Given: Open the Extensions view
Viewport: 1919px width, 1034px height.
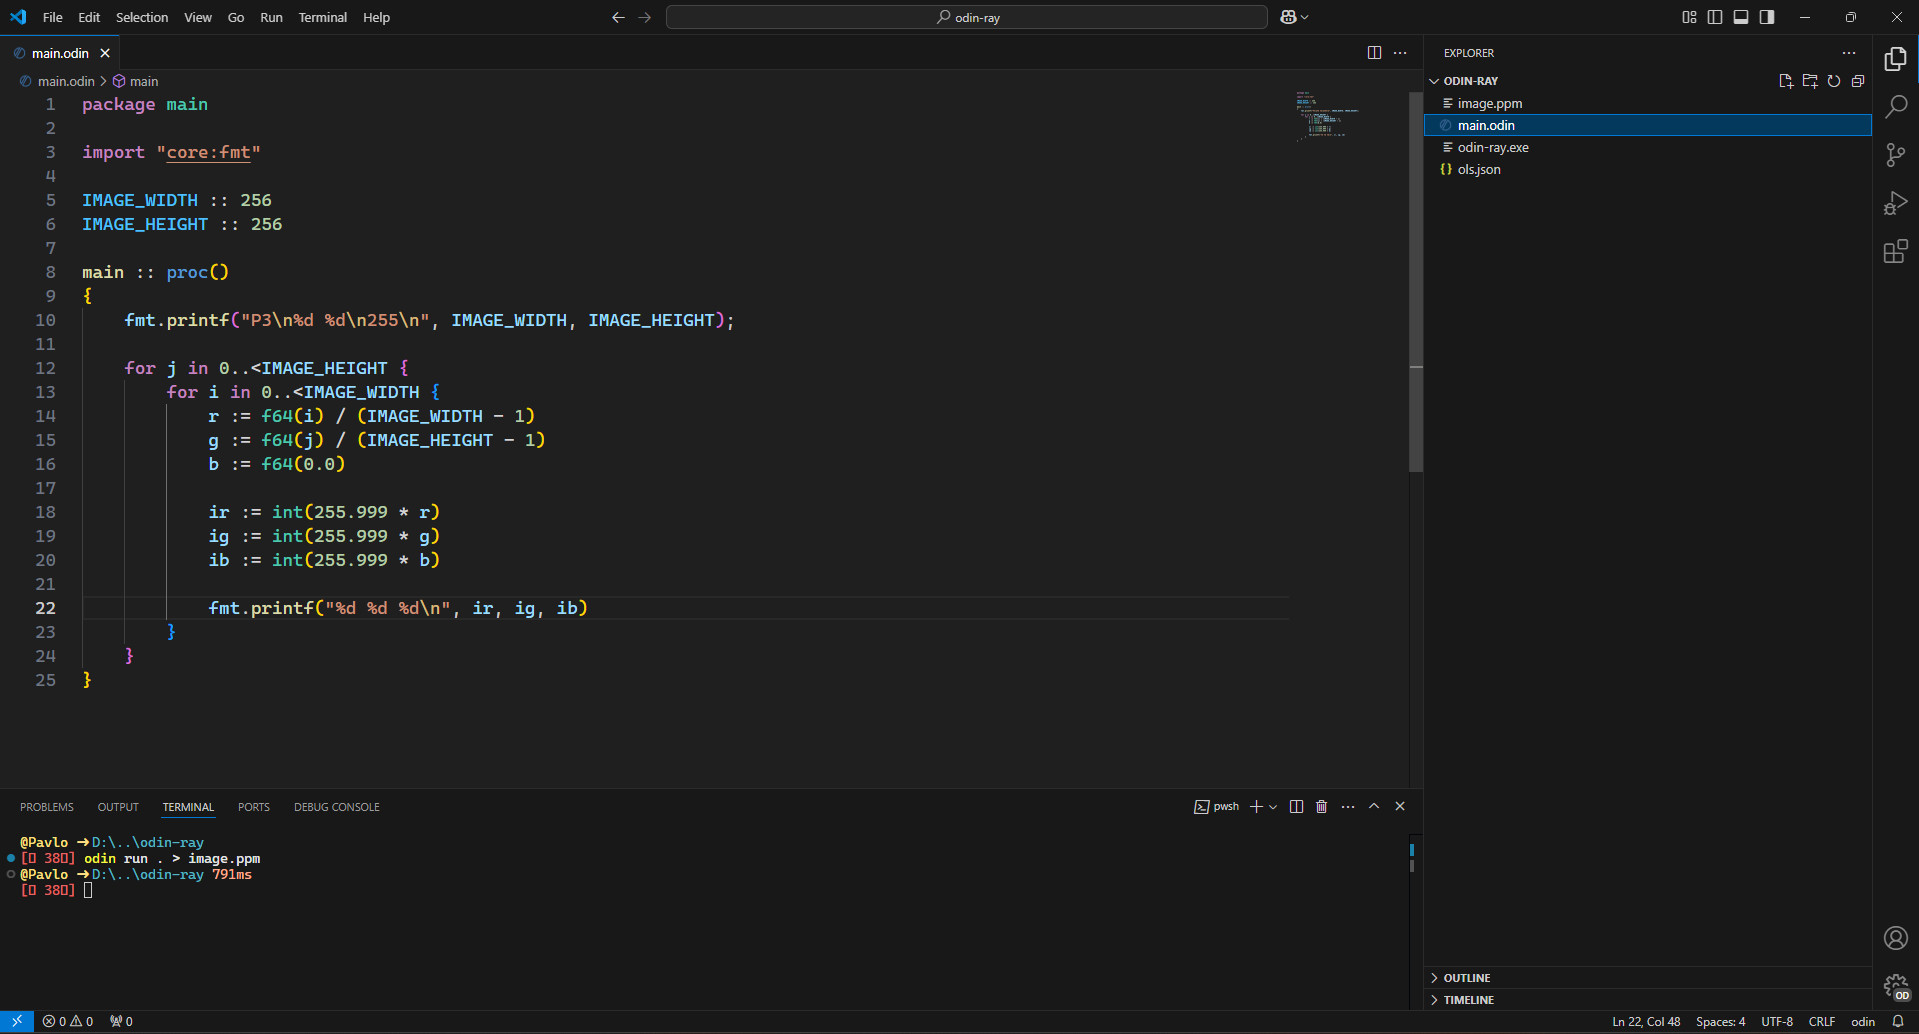Looking at the screenshot, I should tap(1895, 251).
